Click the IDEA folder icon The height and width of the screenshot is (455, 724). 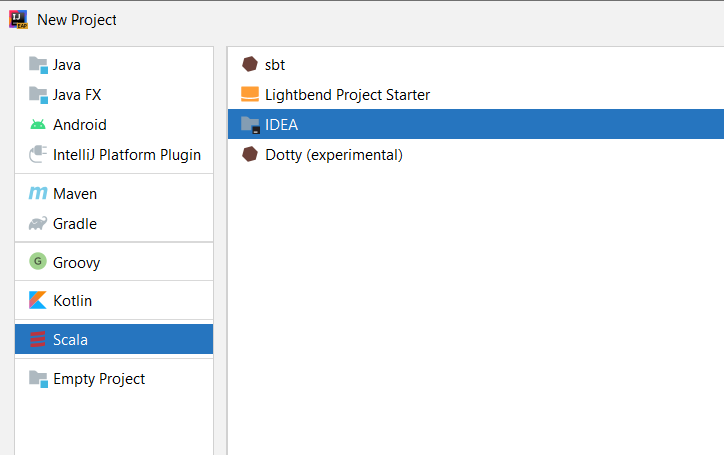(250, 125)
